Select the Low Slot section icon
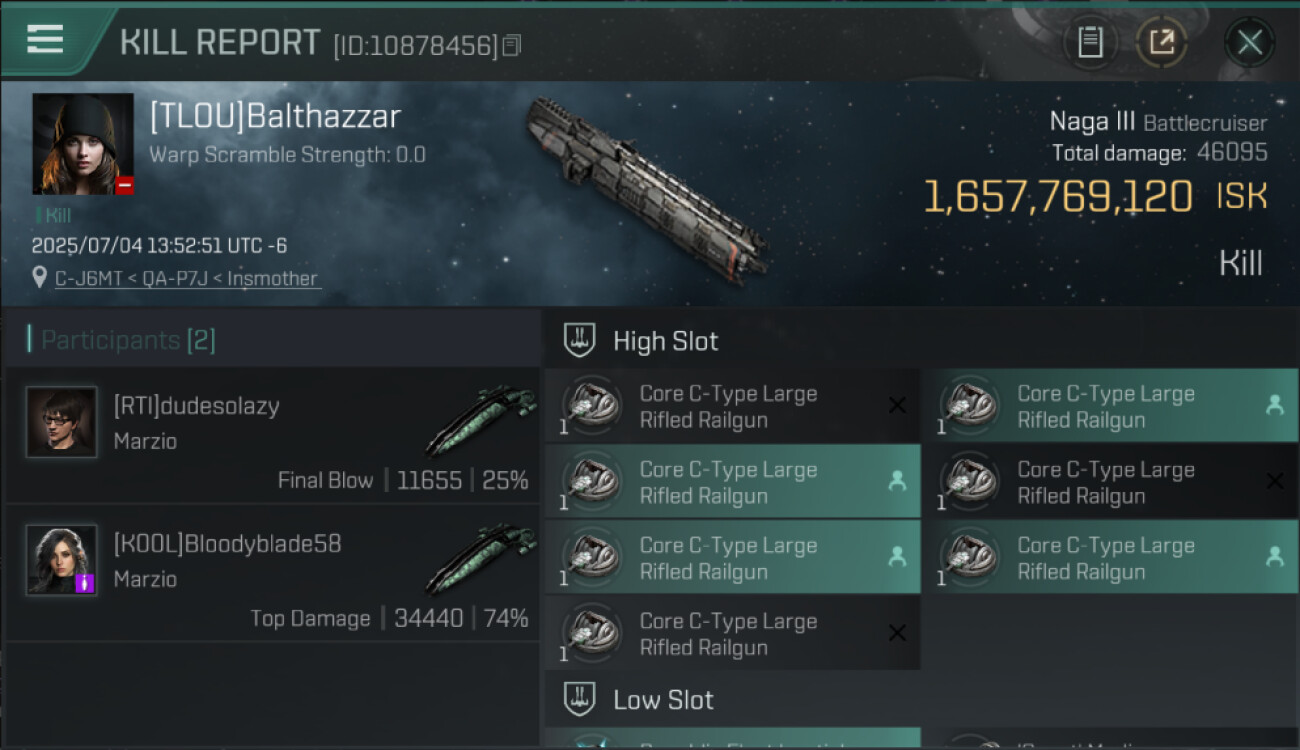This screenshot has width=1300, height=750. pos(580,699)
